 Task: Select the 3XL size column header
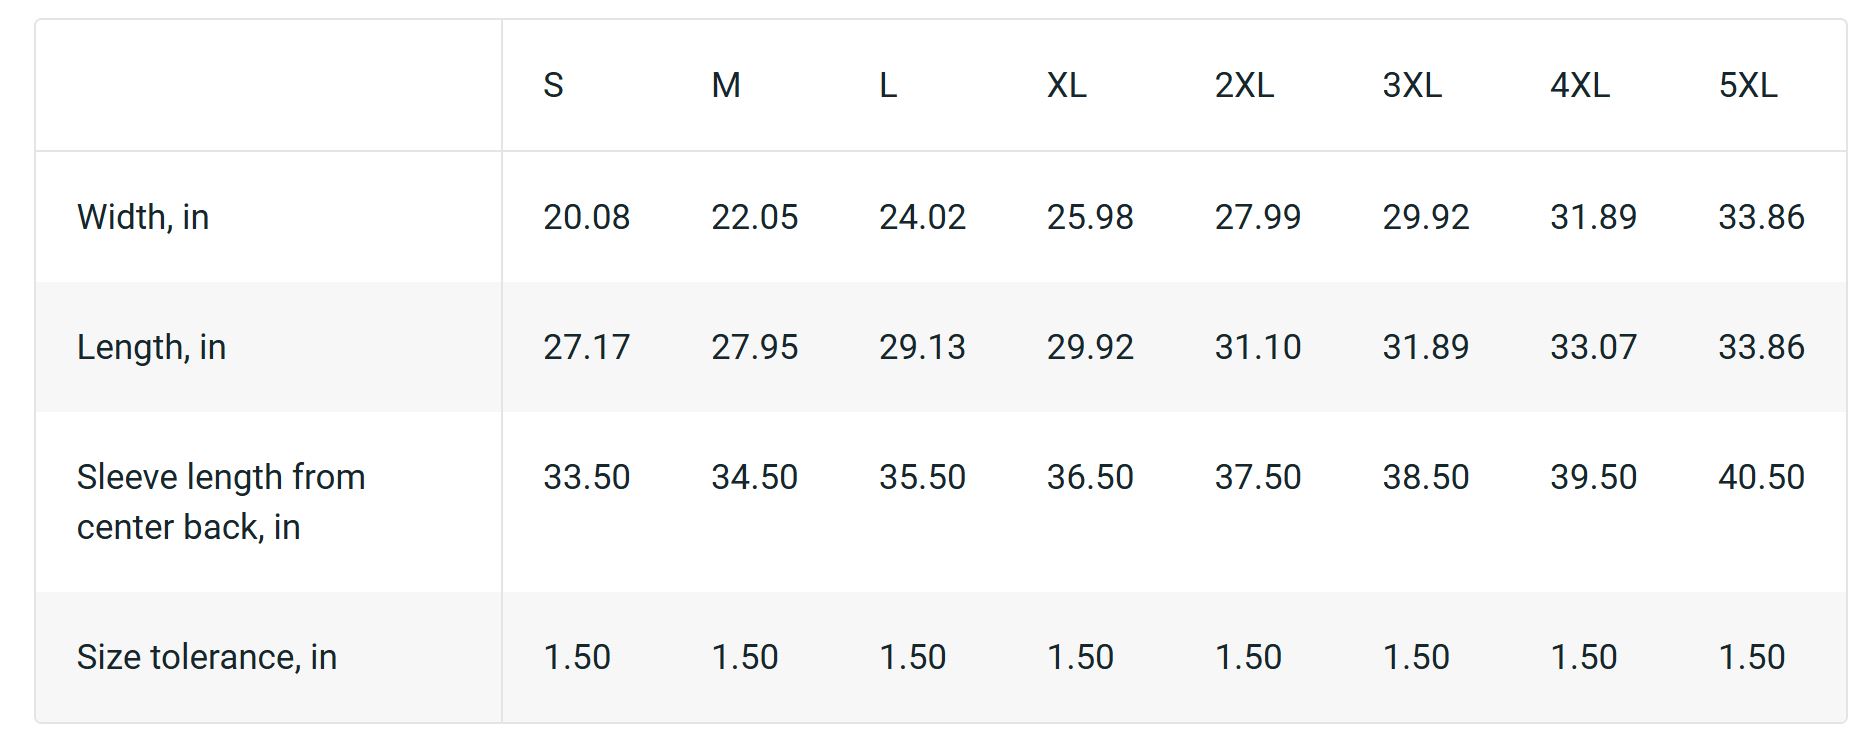pos(1412,86)
